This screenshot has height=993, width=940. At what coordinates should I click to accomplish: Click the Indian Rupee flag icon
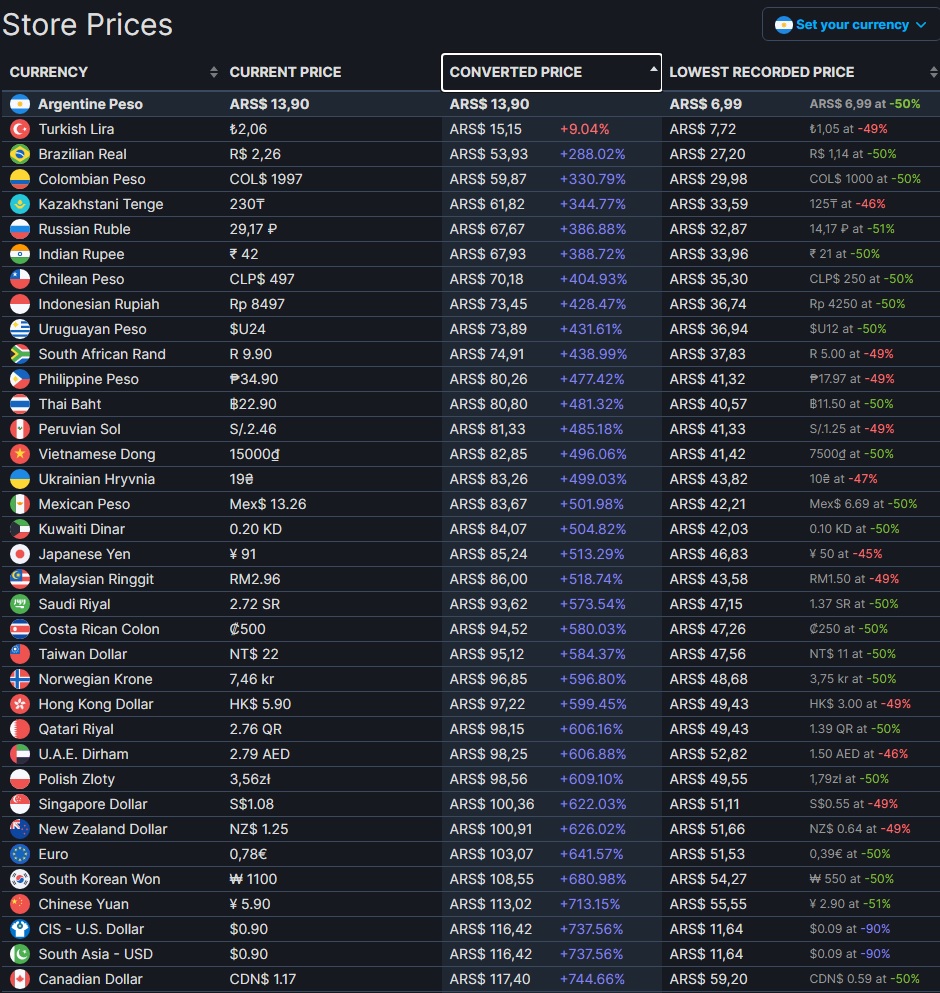(20, 254)
